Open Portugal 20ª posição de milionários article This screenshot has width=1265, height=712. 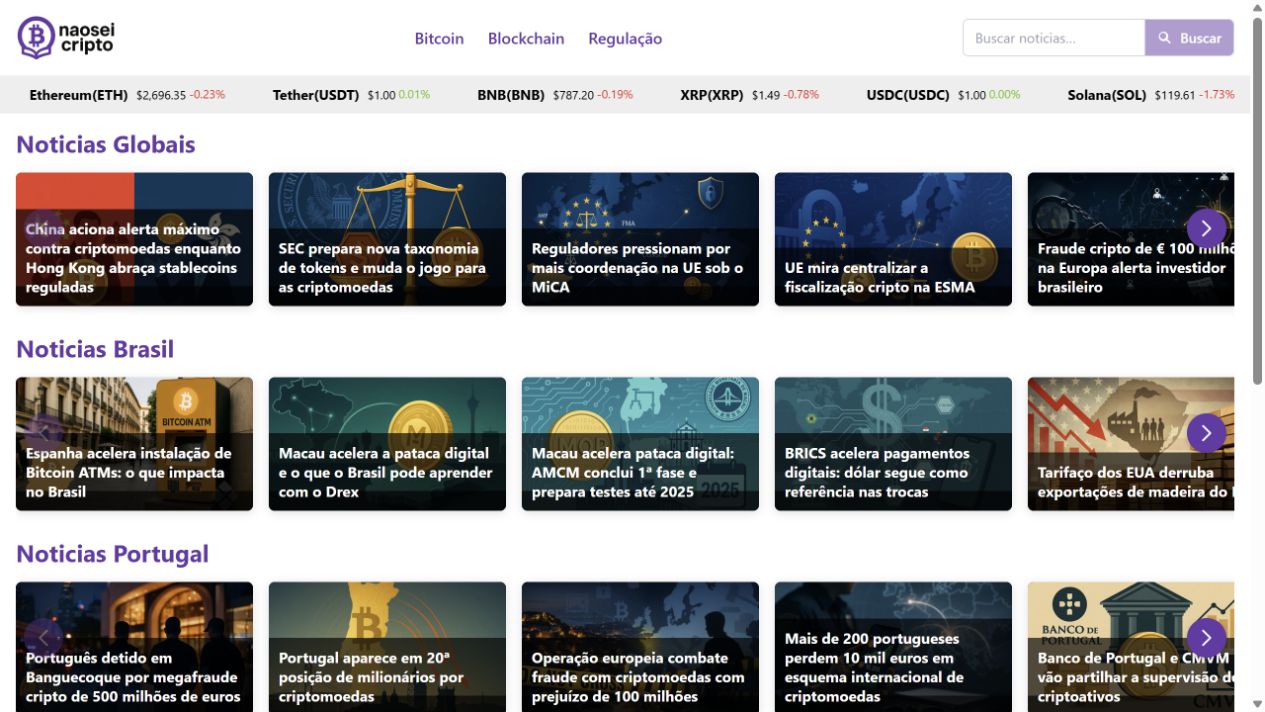(x=387, y=647)
